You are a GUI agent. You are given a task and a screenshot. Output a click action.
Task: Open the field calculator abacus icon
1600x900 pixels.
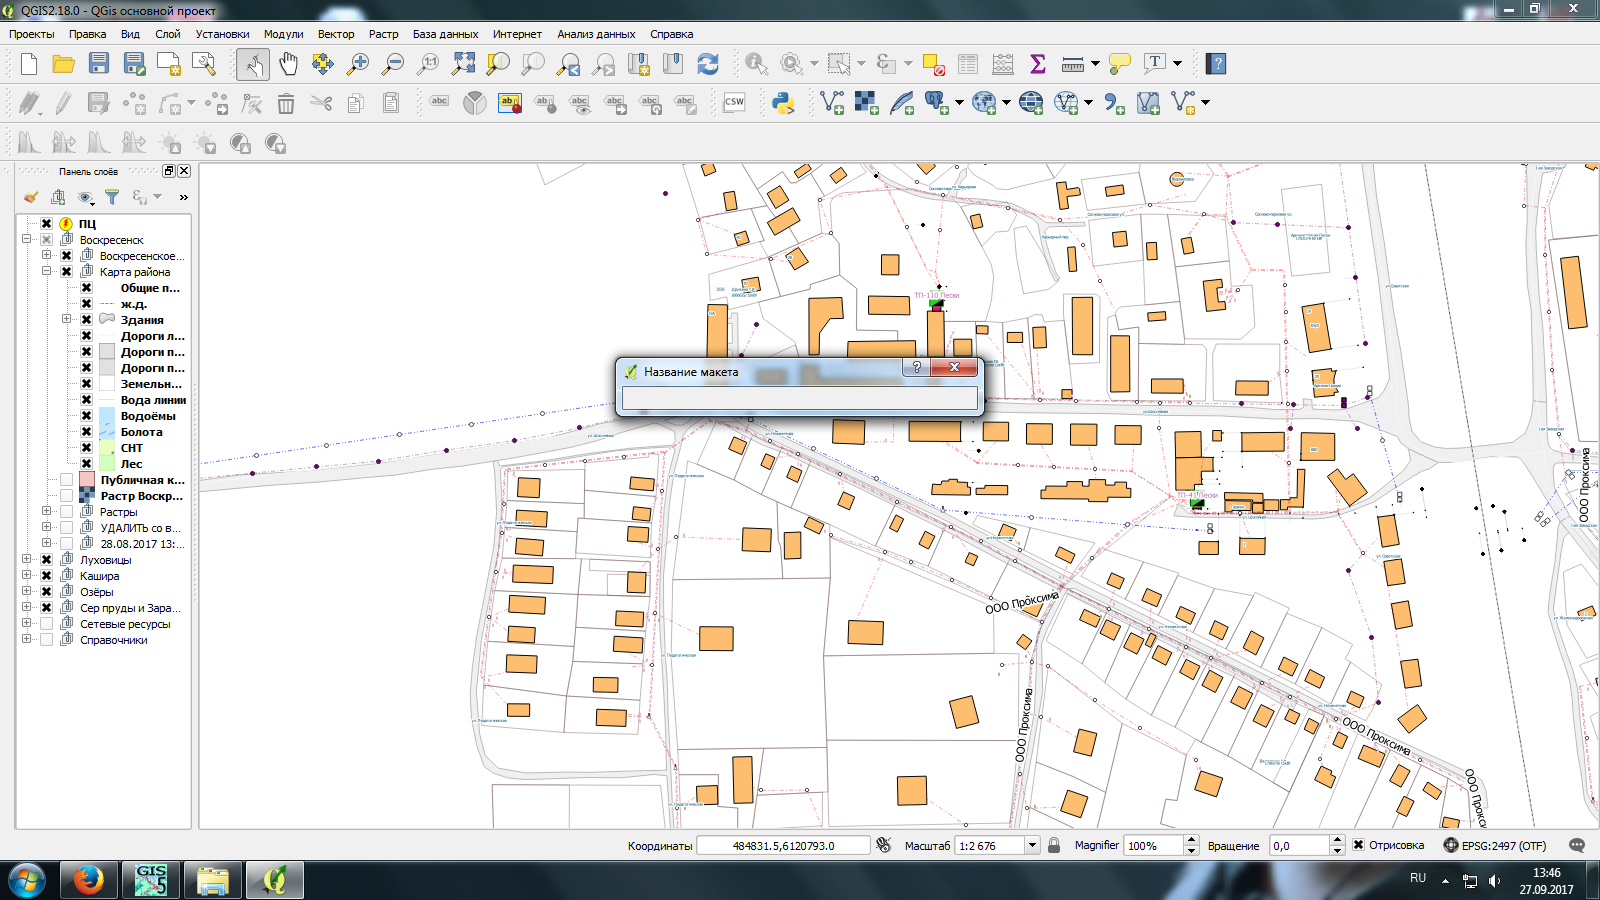point(1002,65)
